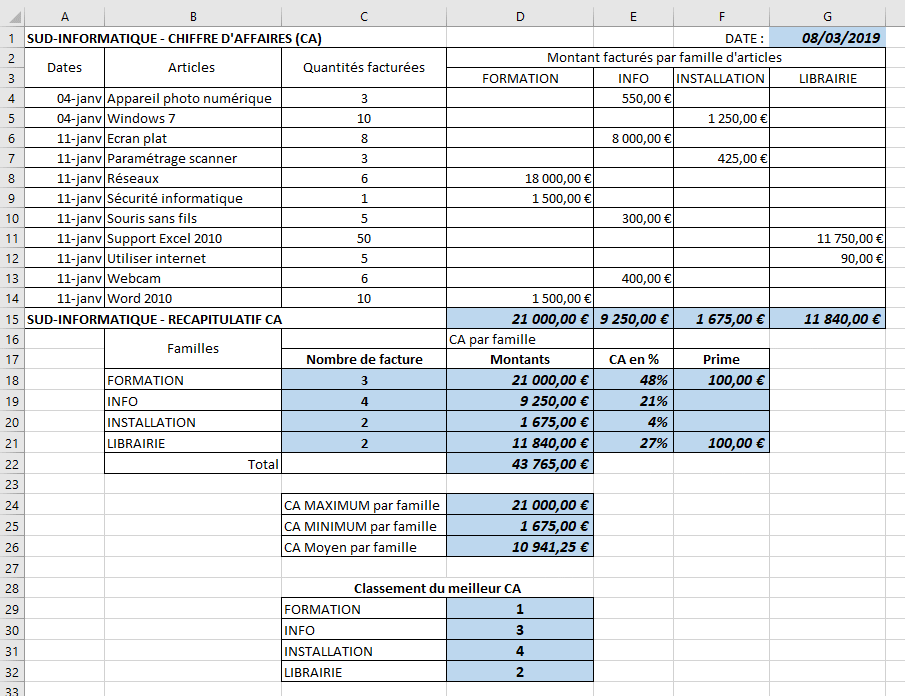Select the 'Prime' column header cell
905x696 pixels.
click(x=721, y=359)
